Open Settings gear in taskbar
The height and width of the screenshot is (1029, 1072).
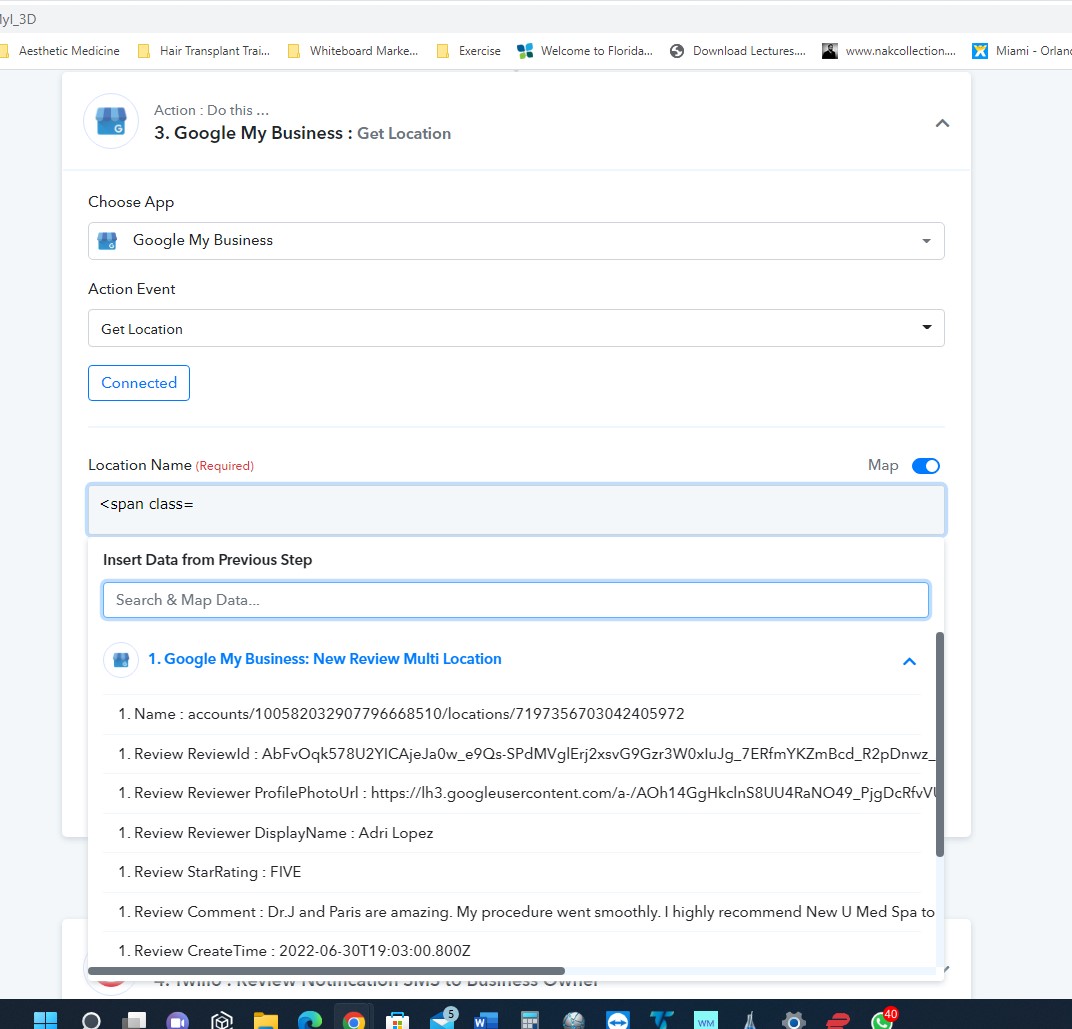pyautogui.click(x=793, y=1021)
